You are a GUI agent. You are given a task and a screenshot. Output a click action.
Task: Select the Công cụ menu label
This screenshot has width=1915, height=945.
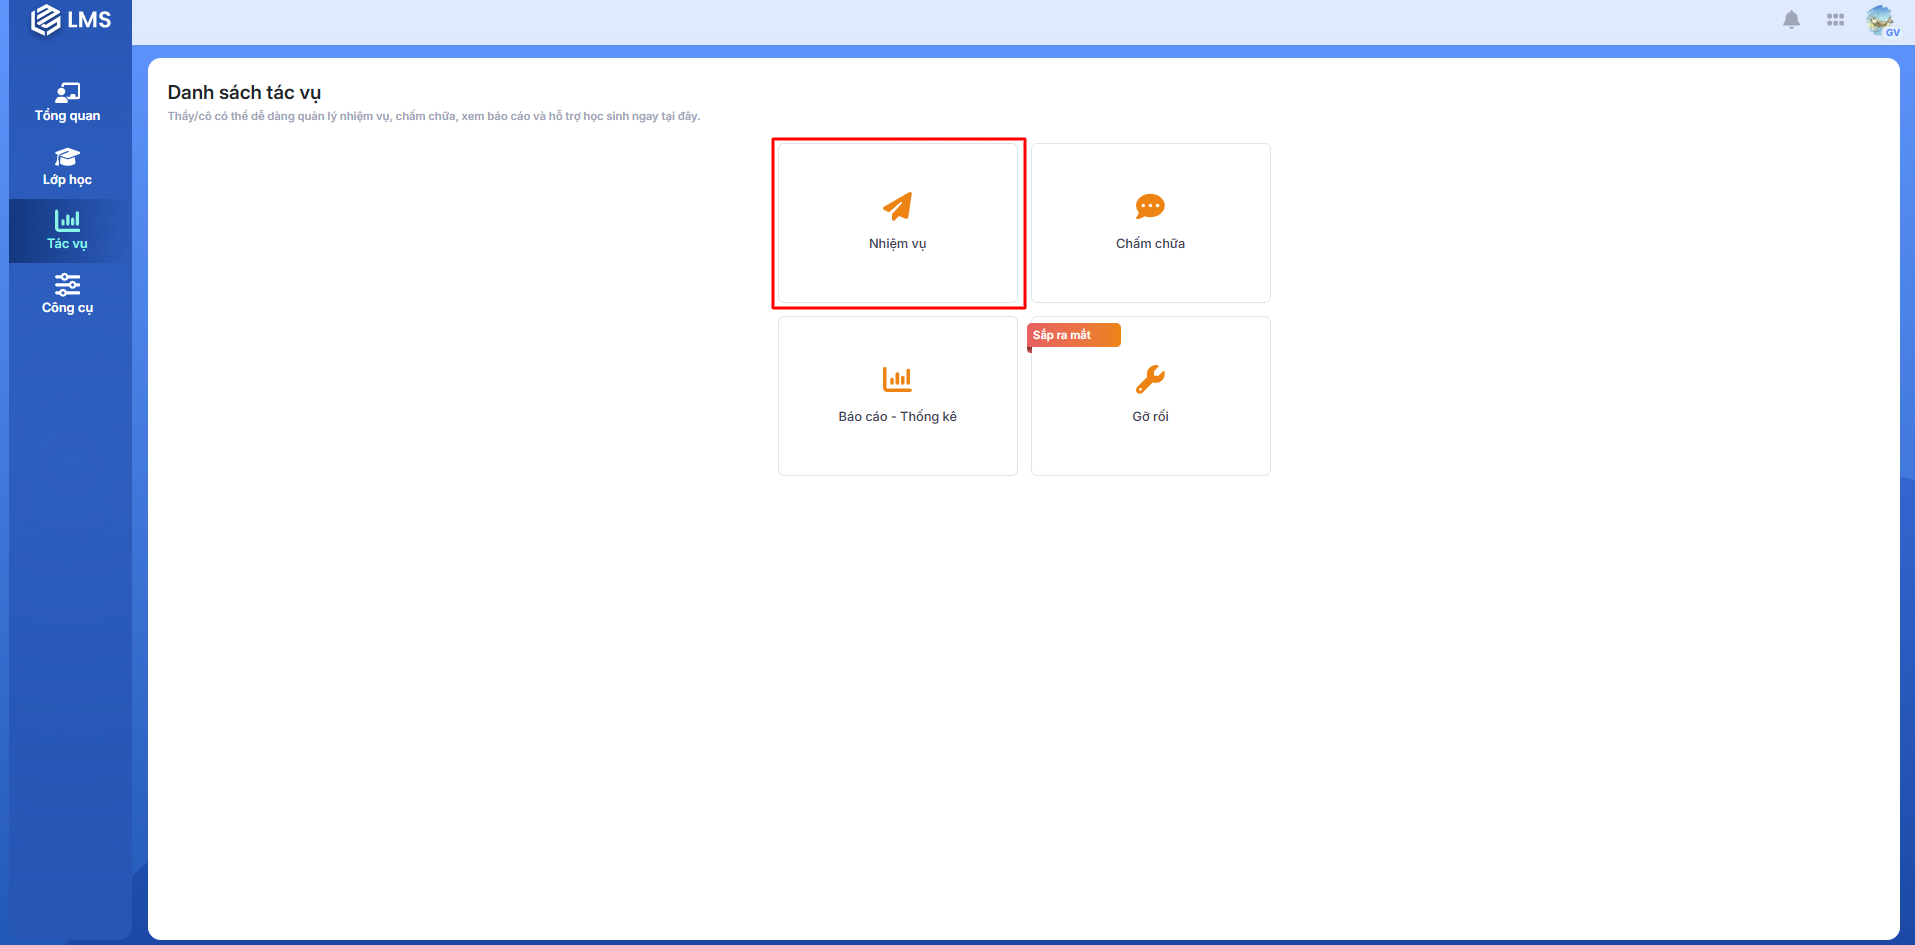pyautogui.click(x=67, y=308)
